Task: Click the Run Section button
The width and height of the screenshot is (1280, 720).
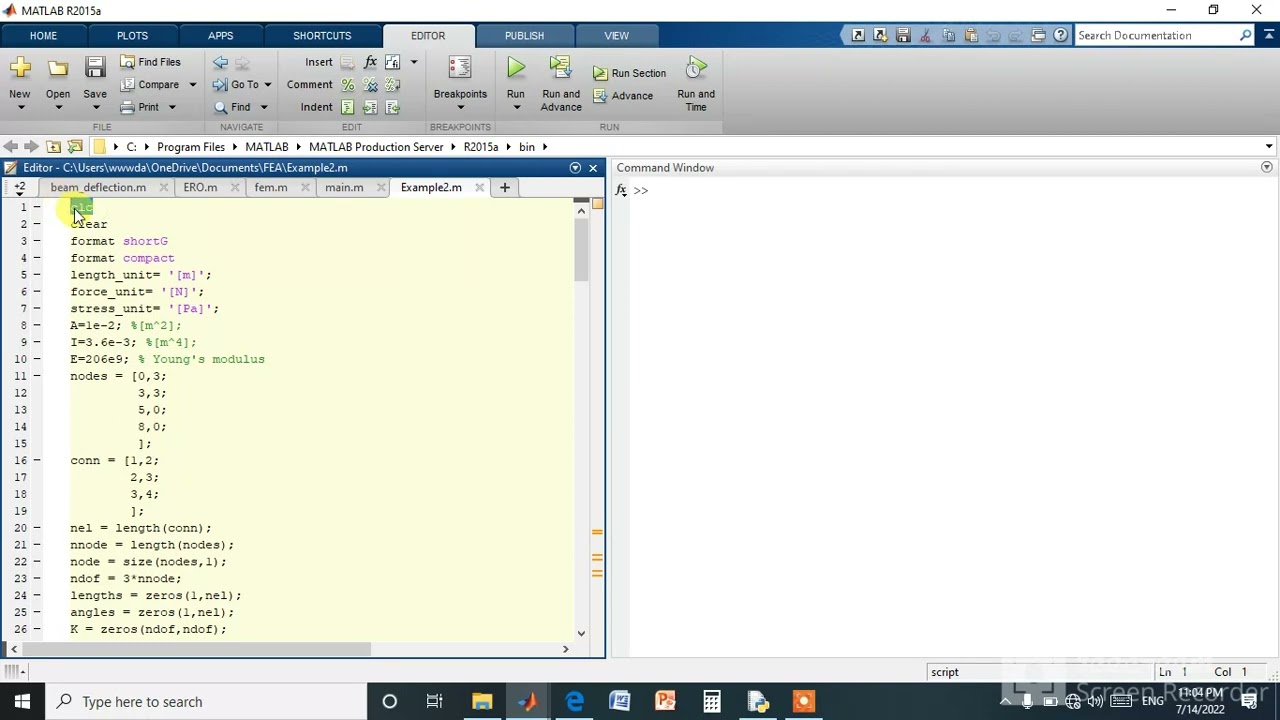Action: pos(629,73)
